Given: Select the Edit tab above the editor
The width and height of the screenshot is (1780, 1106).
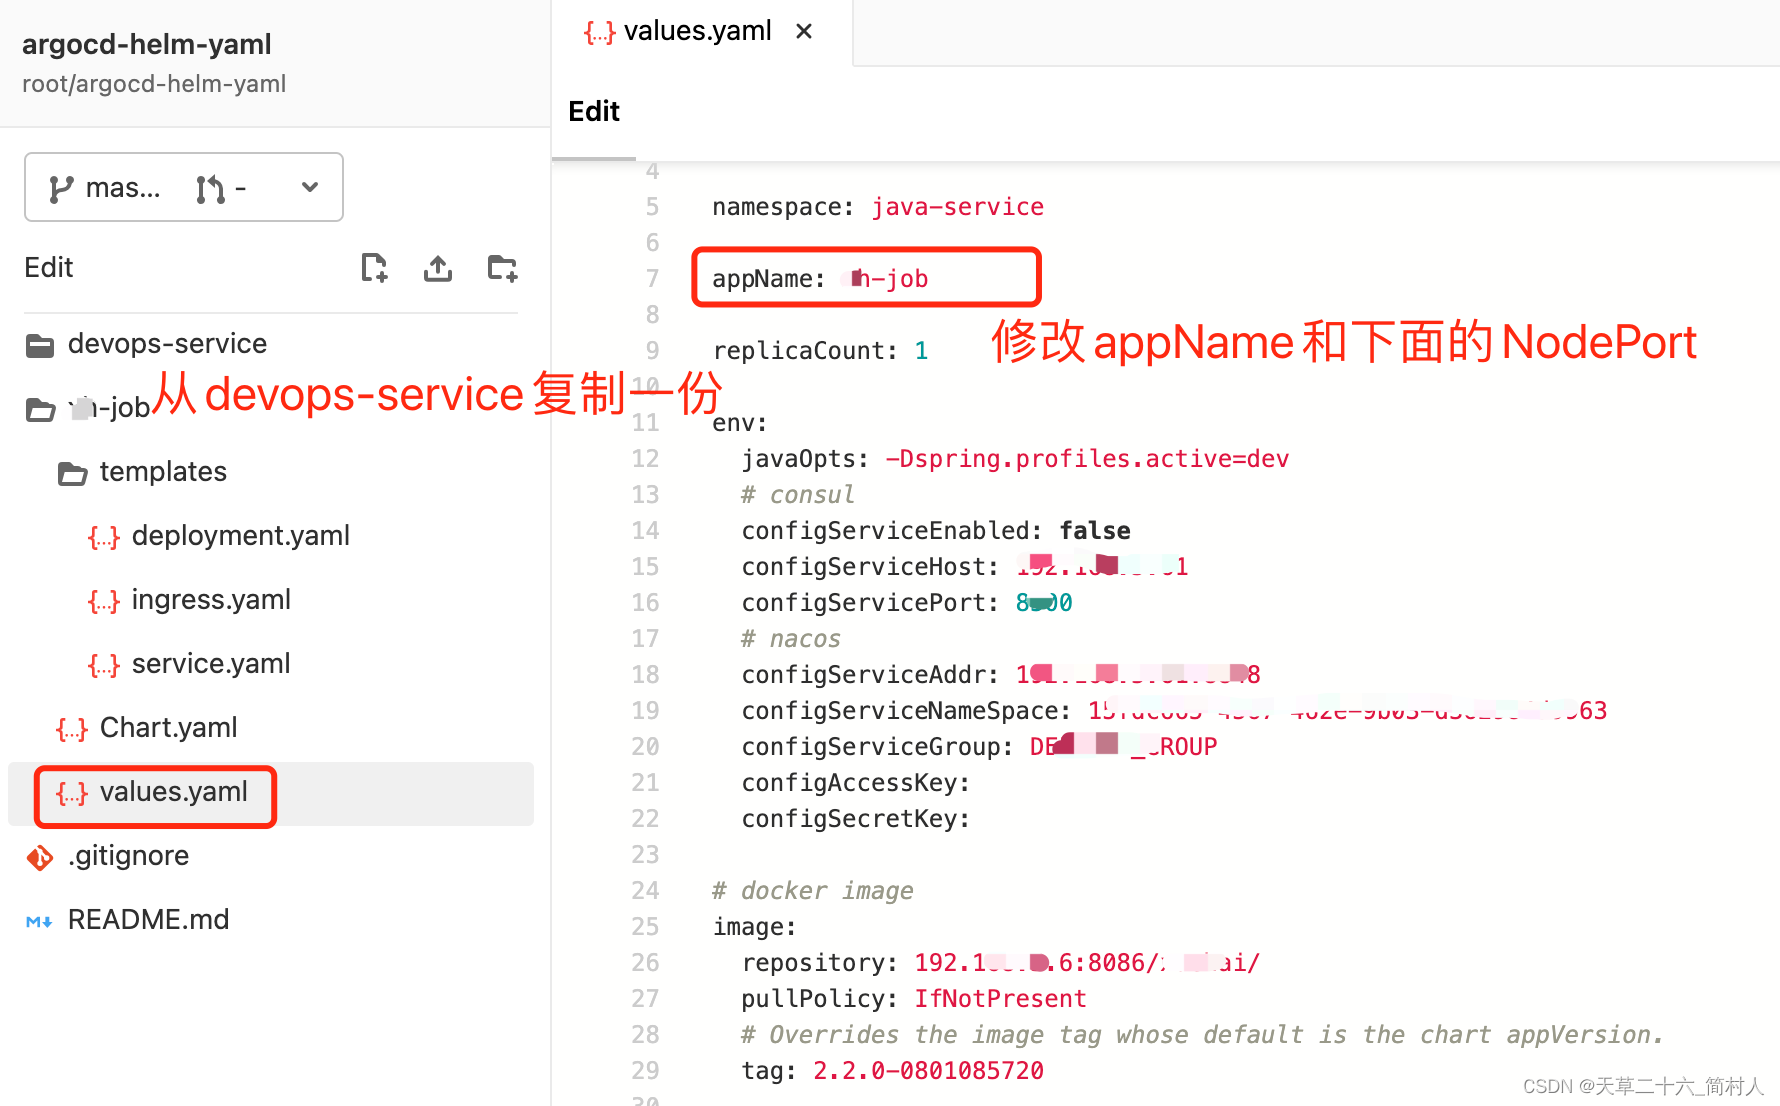Looking at the screenshot, I should tap(594, 111).
